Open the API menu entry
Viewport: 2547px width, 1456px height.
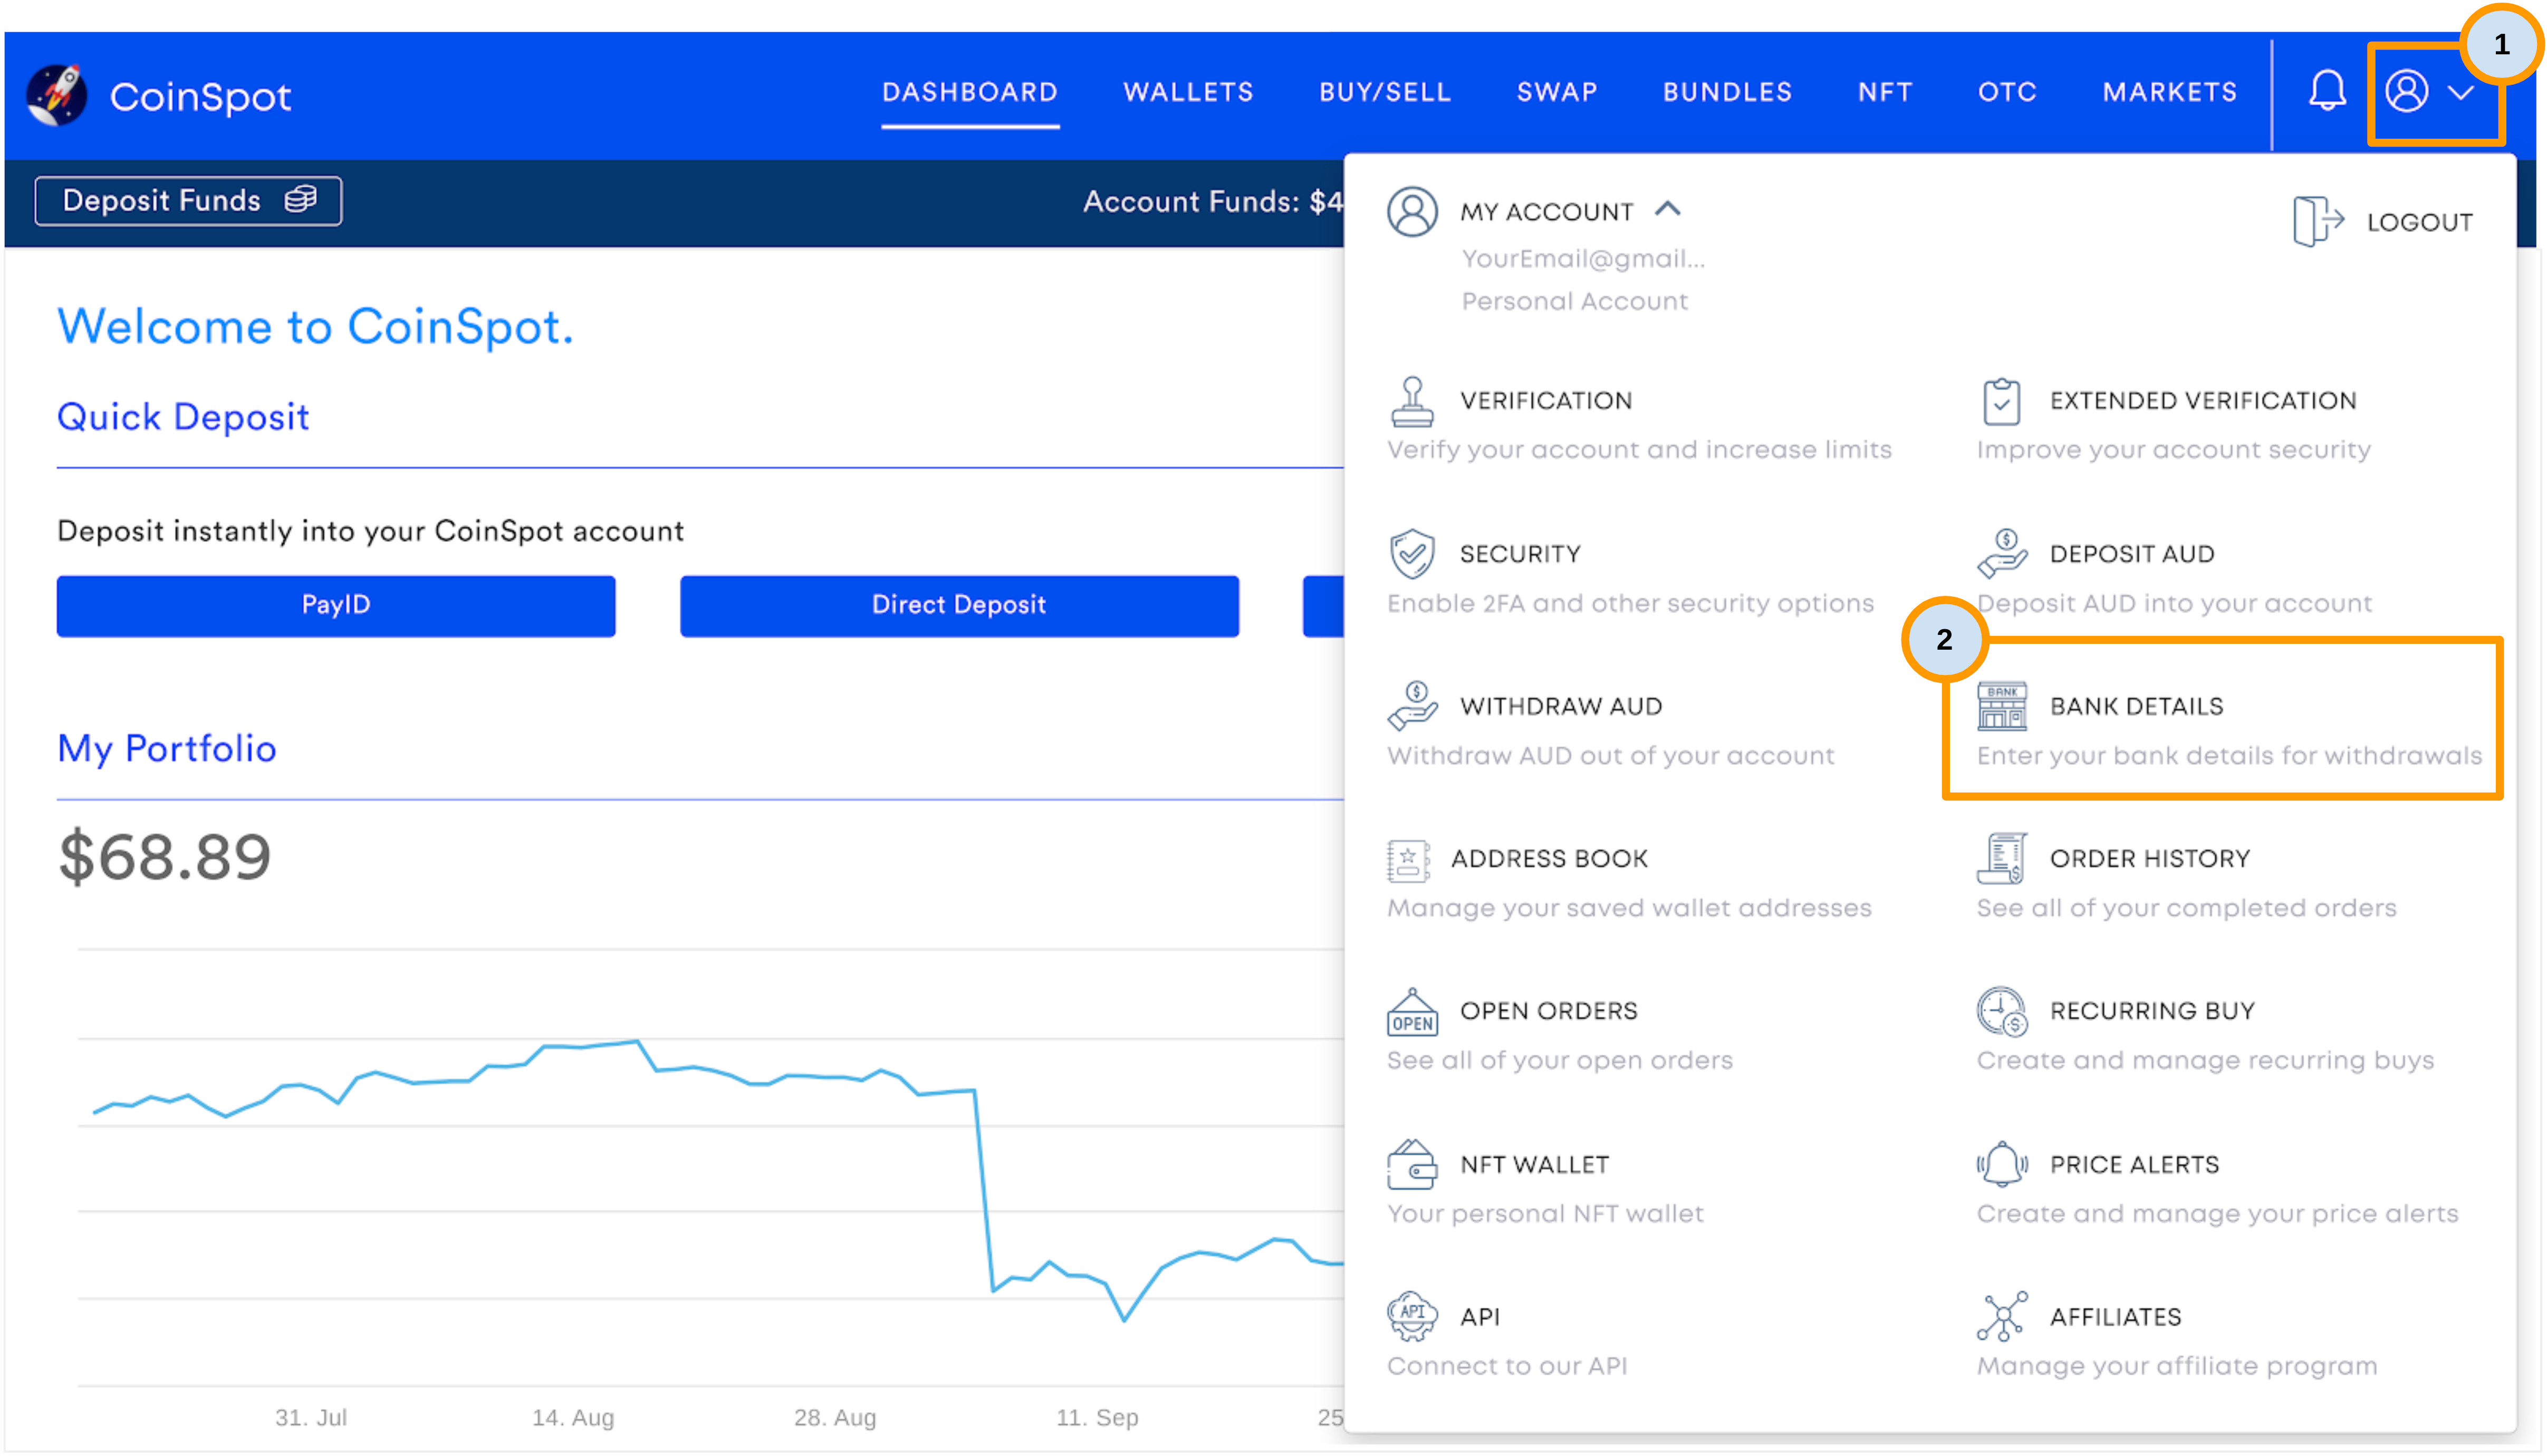pyautogui.click(x=1479, y=1317)
